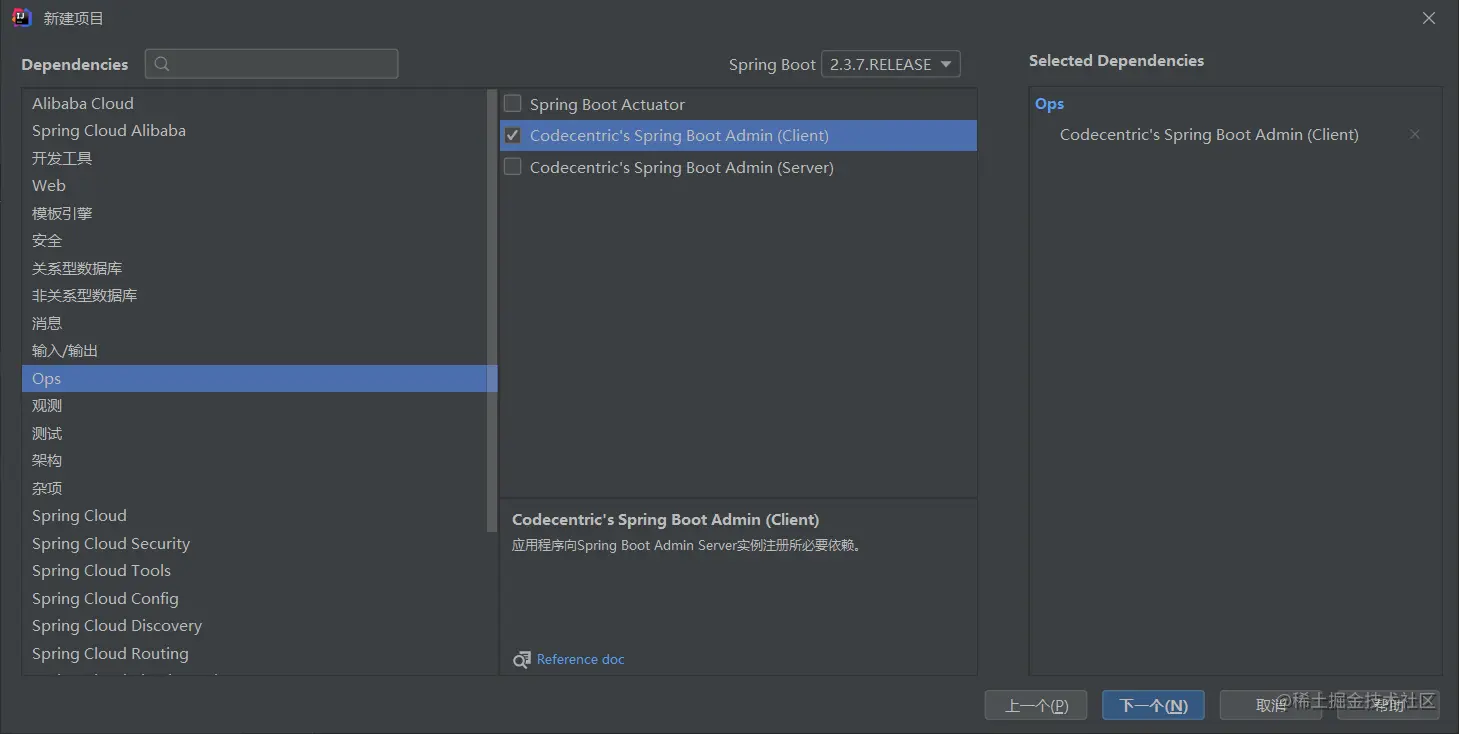Viewport: 1459px width, 734px height.
Task: Click the IntelliJ IDEA logo icon
Action: 22,18
